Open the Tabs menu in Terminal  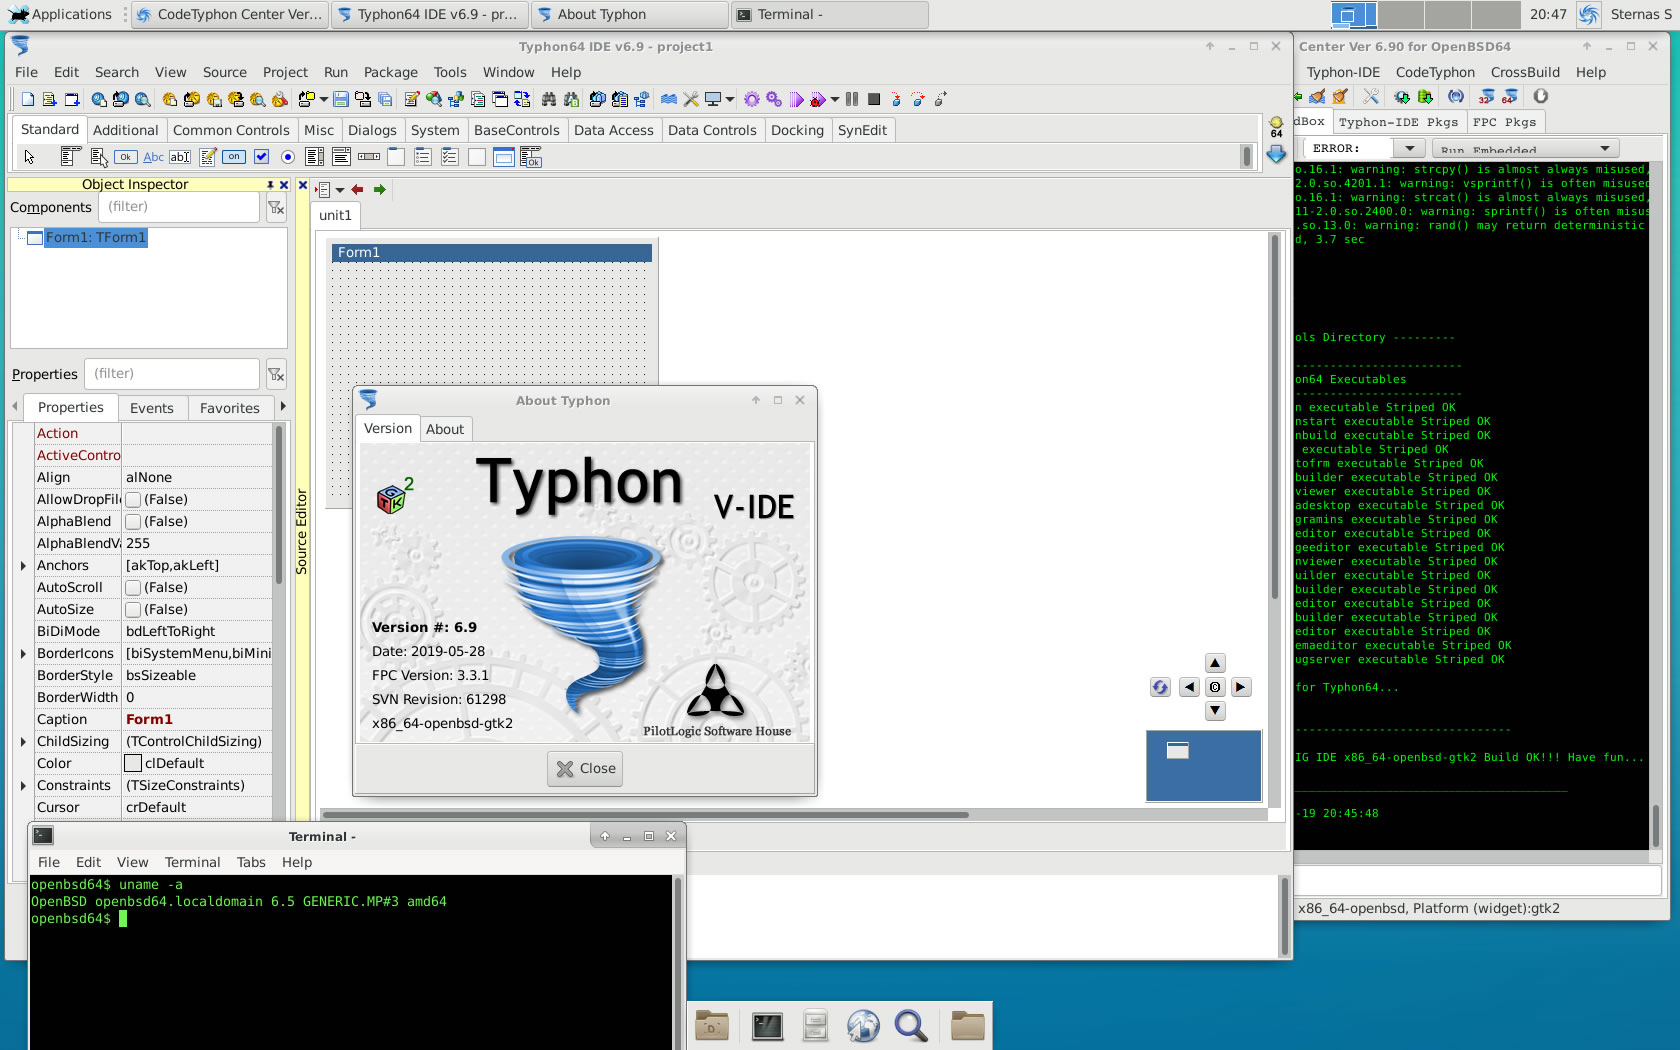(251, 862)
